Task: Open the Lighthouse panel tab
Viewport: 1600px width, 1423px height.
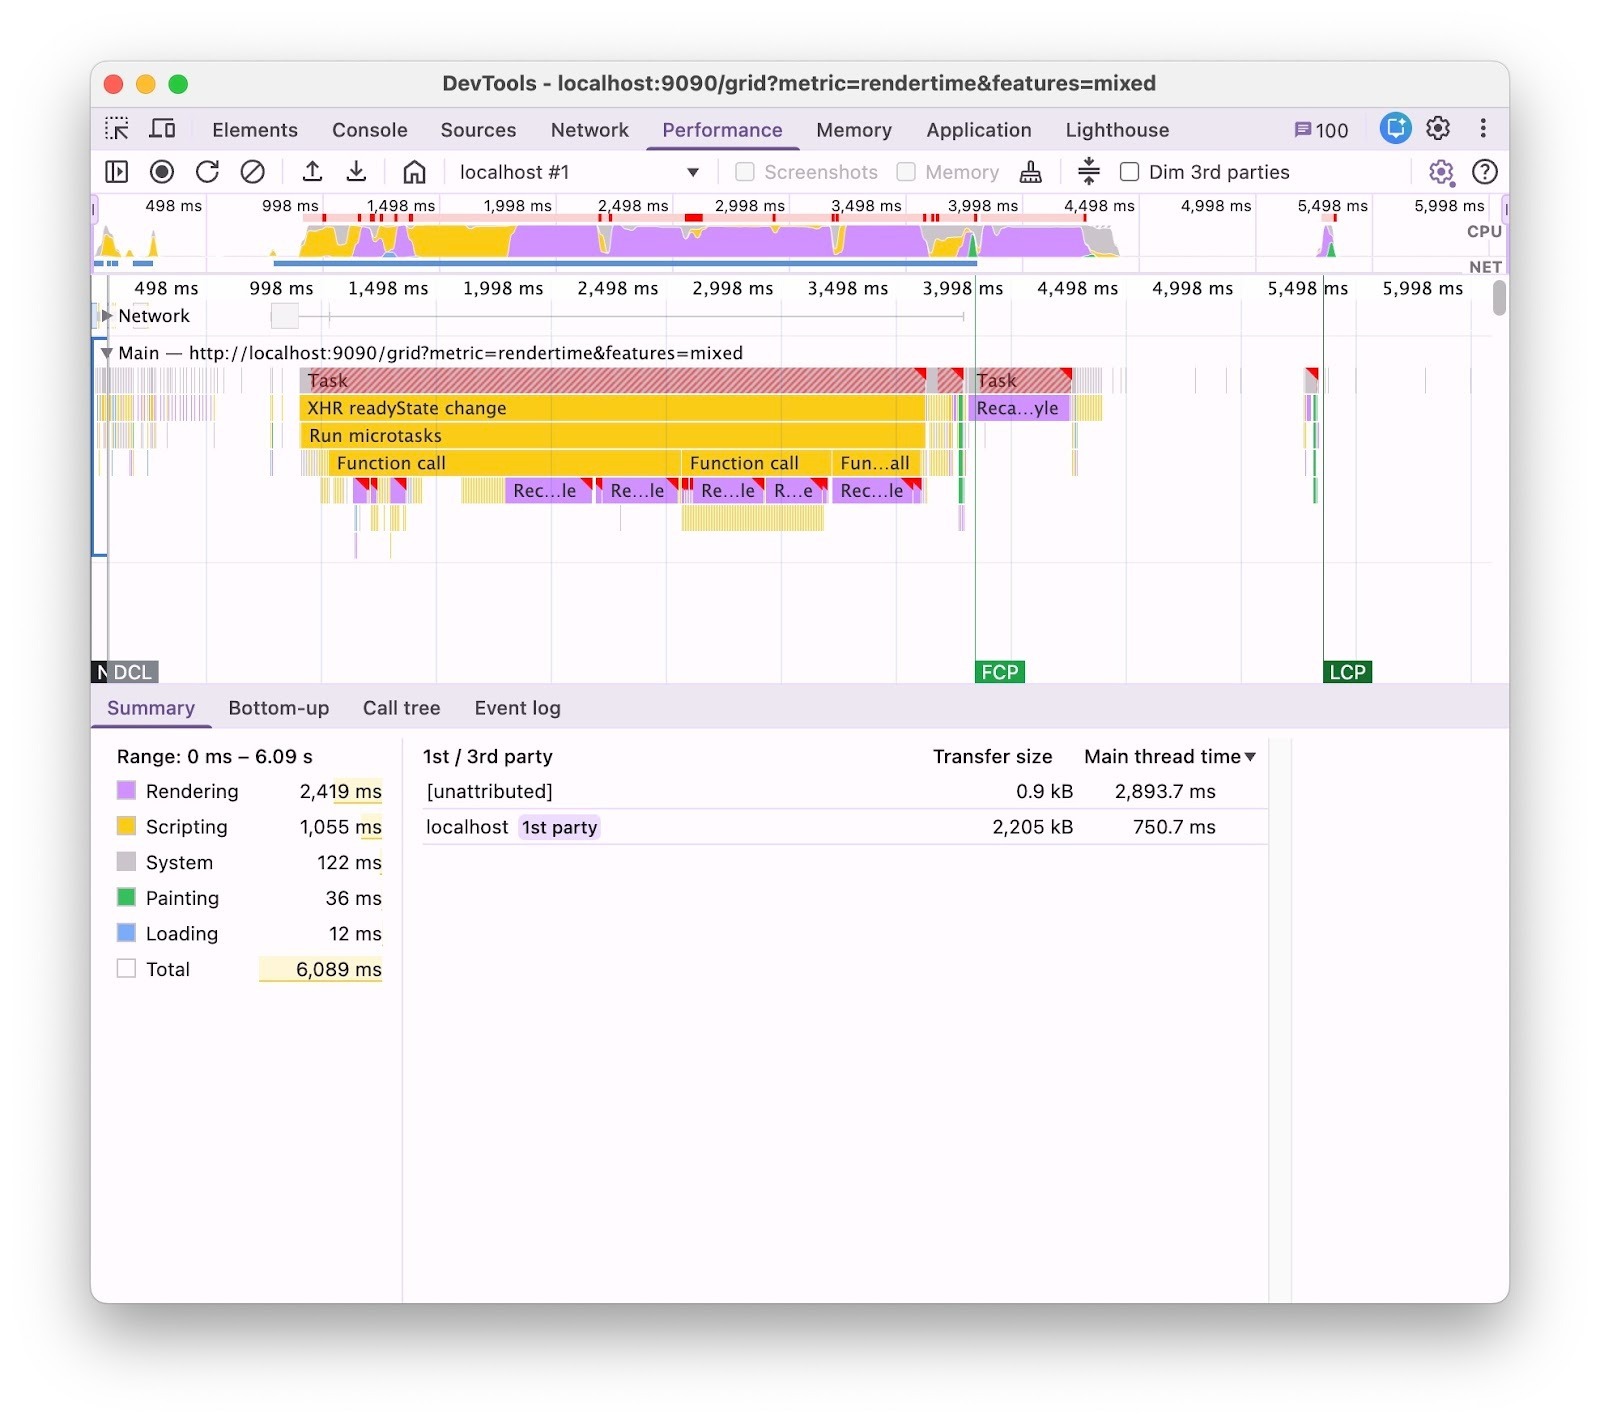Action: click(1117, 130)
